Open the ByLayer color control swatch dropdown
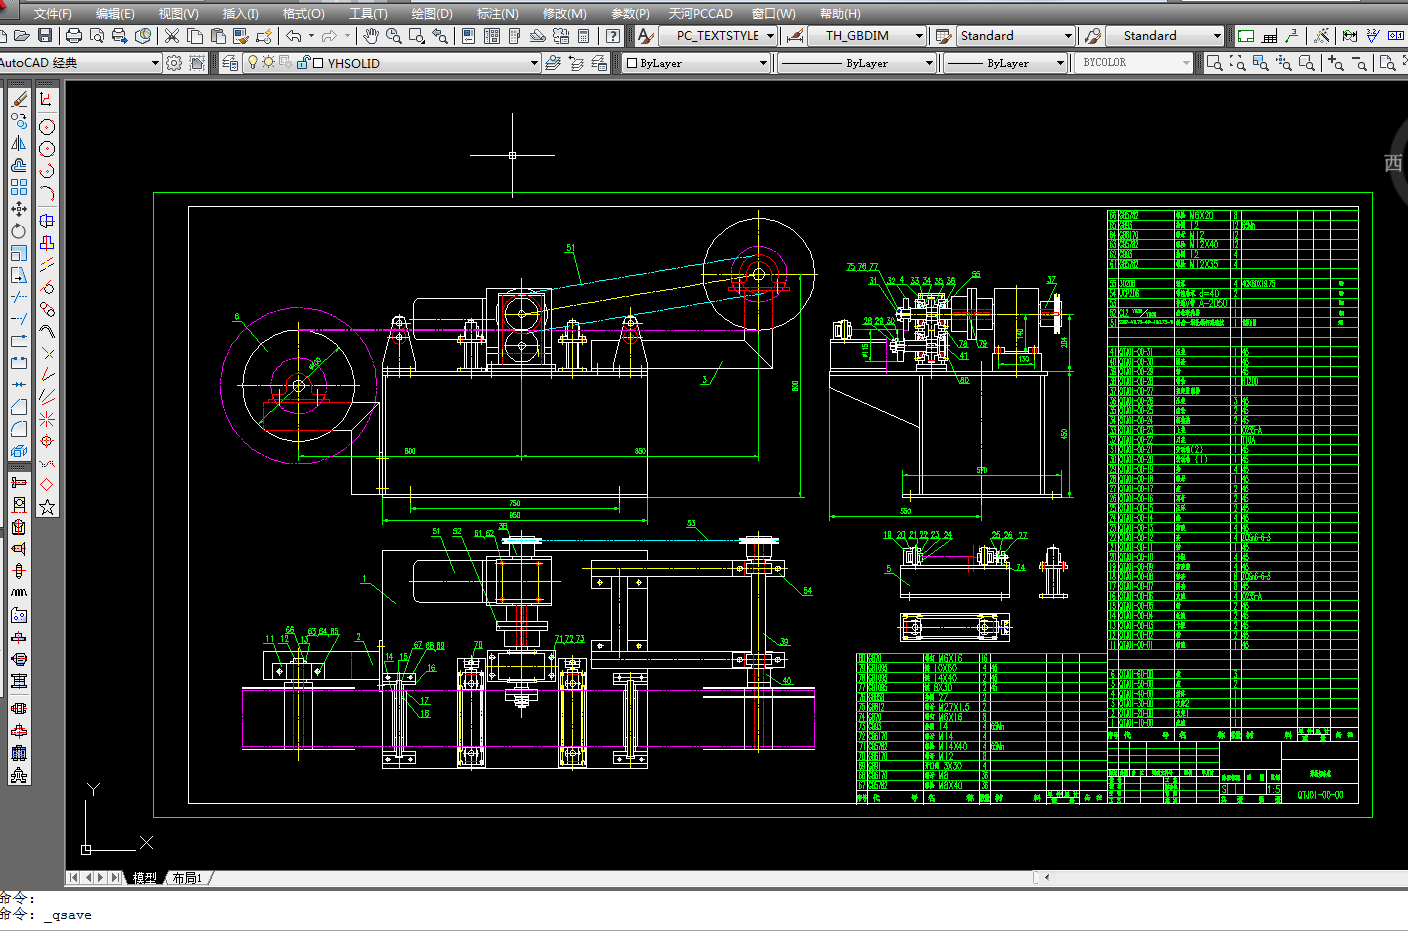Viewport: 1408px width, 932px height. 762,63
